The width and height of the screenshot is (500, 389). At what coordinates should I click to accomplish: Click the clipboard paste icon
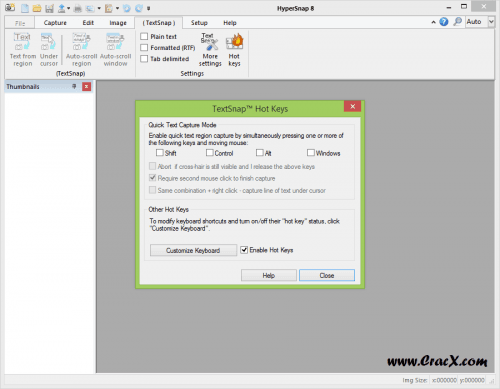click(x=109, y=8)
